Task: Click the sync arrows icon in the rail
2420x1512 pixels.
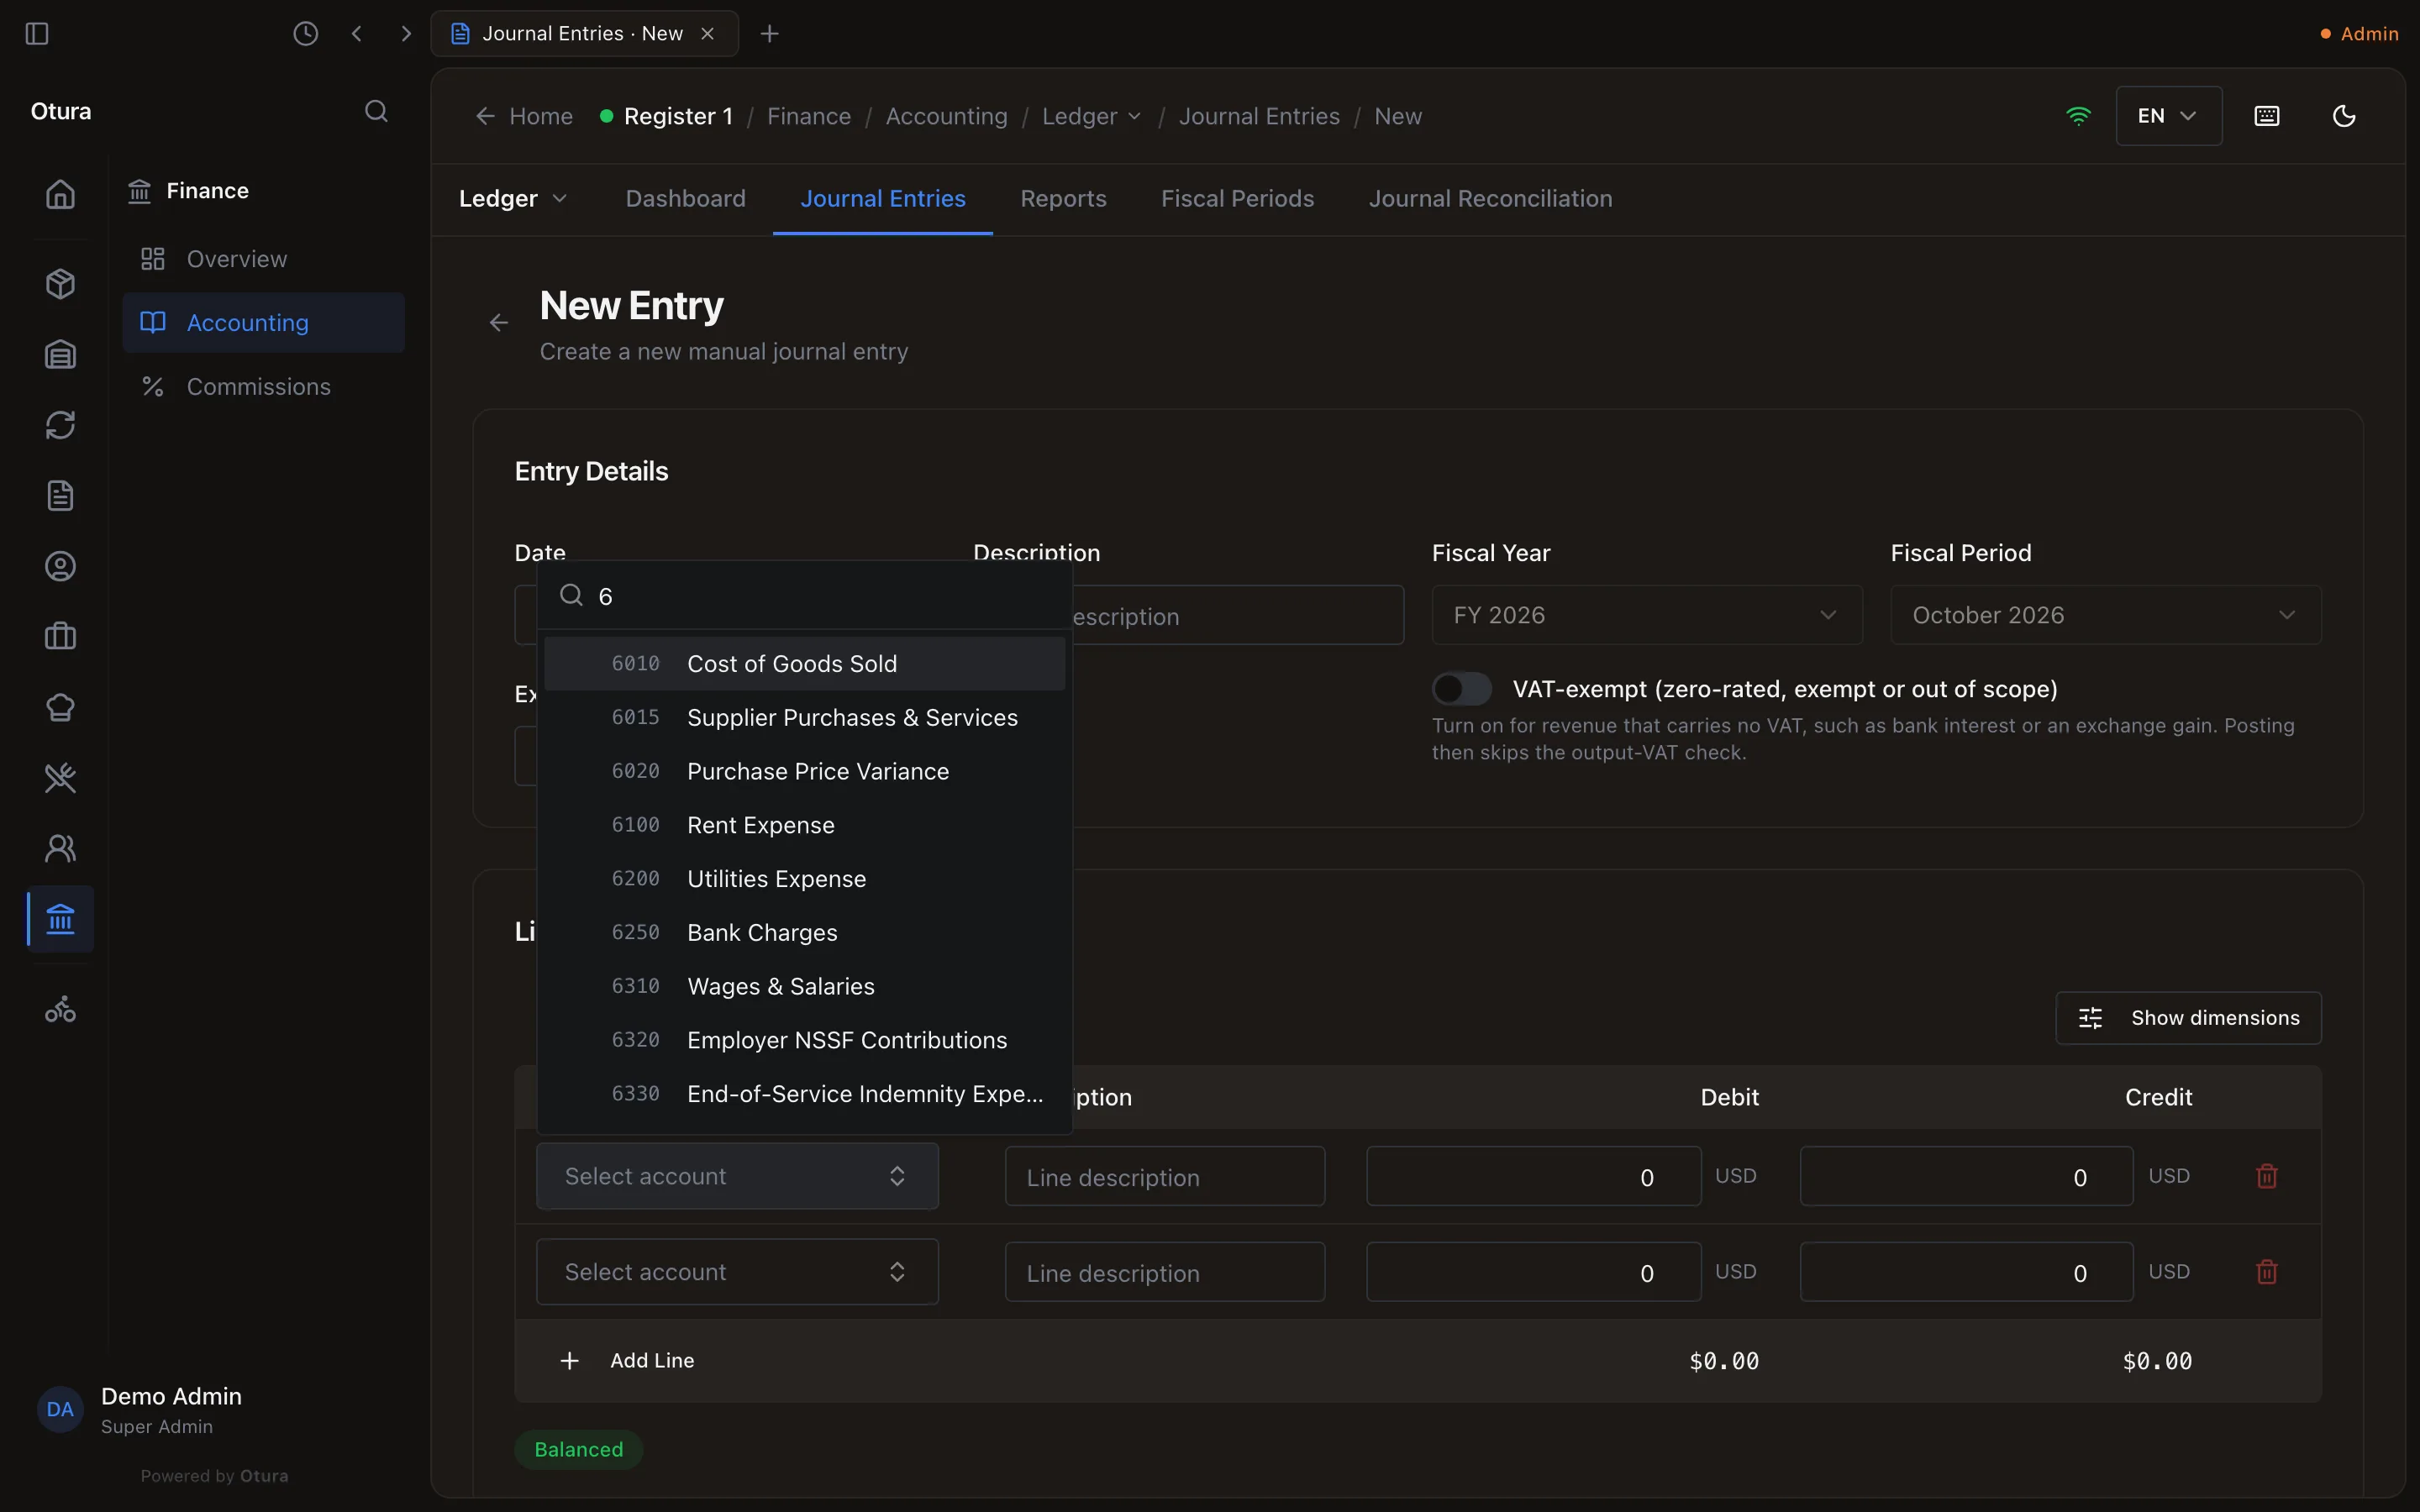Action: click(61, 425)
